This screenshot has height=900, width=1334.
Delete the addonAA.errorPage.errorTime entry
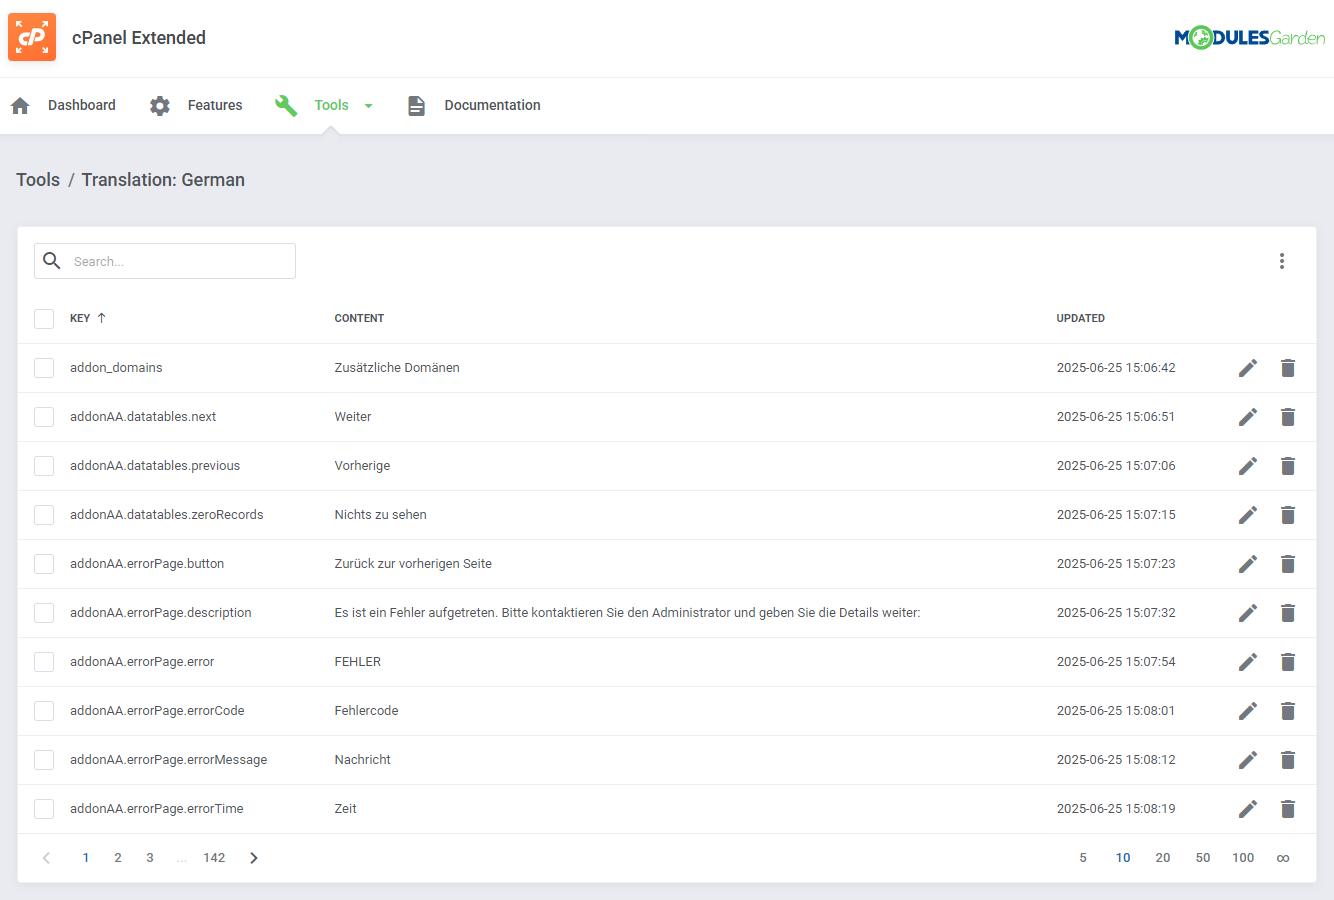tap(1288, 809)
